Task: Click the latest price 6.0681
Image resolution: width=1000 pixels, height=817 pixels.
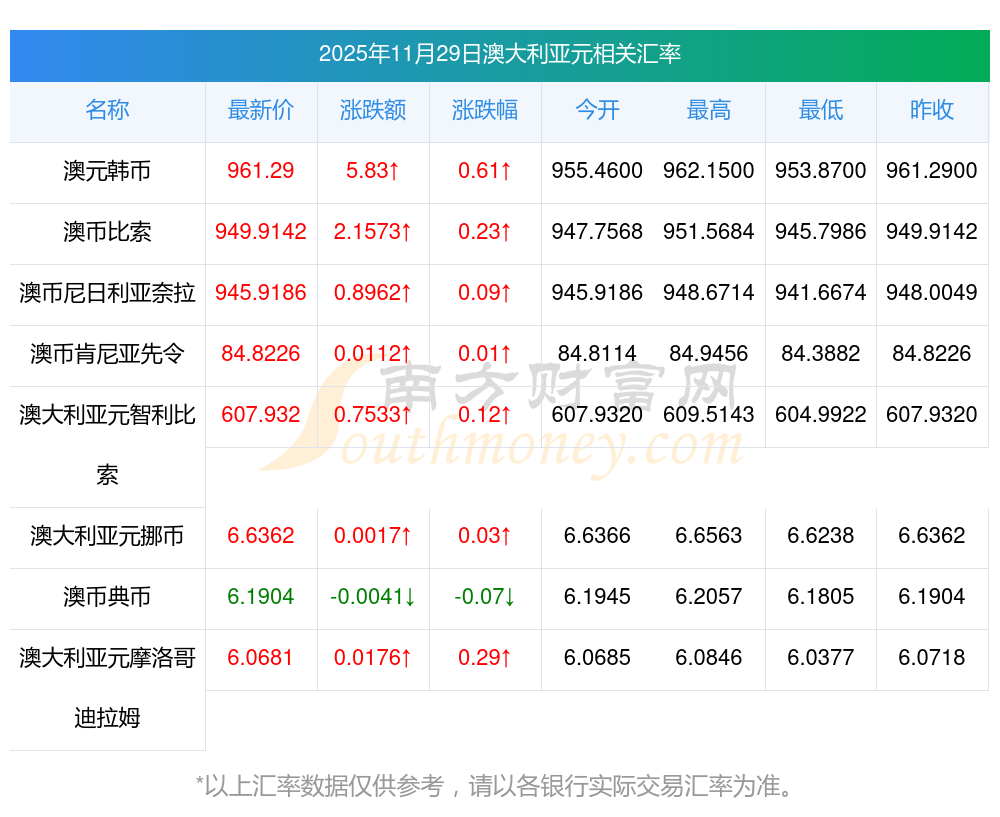Action: click(x=261, y=658)
